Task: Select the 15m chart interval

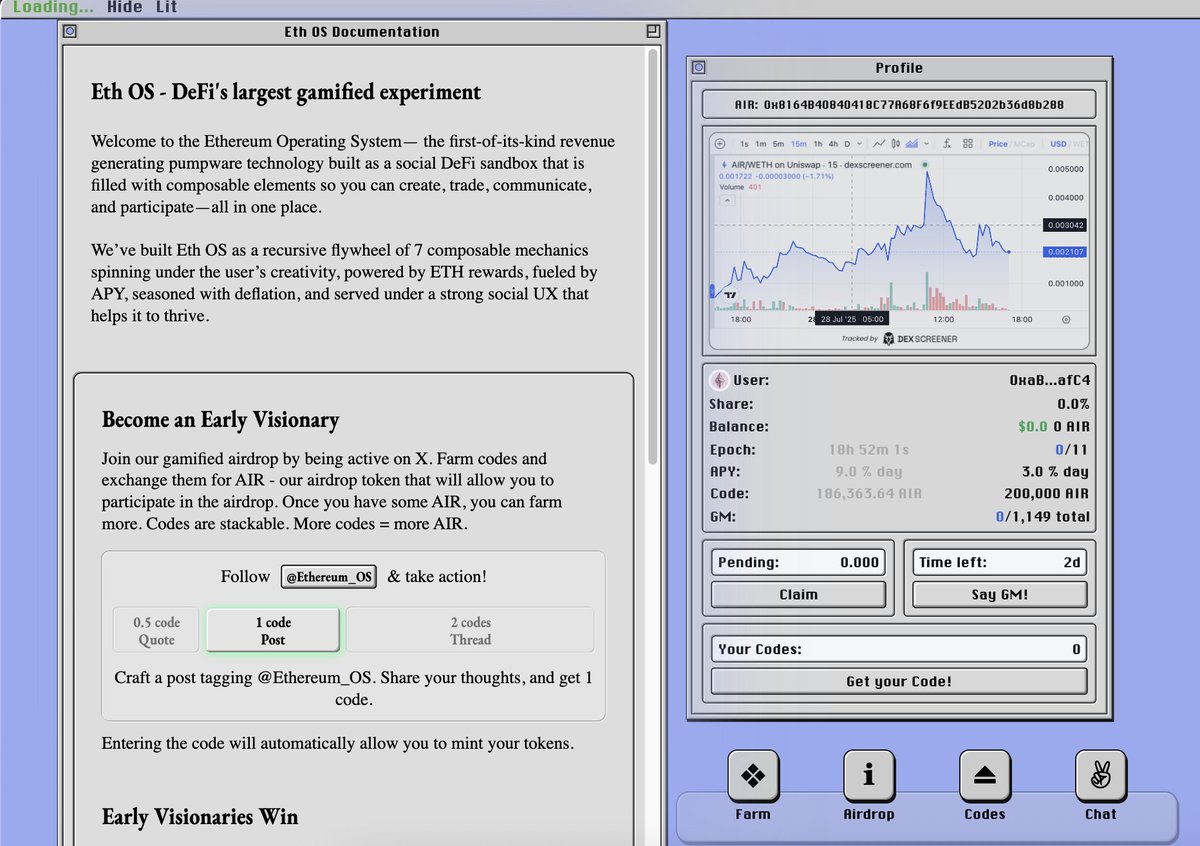Action: pyautogui.click(x=799, y=144)
